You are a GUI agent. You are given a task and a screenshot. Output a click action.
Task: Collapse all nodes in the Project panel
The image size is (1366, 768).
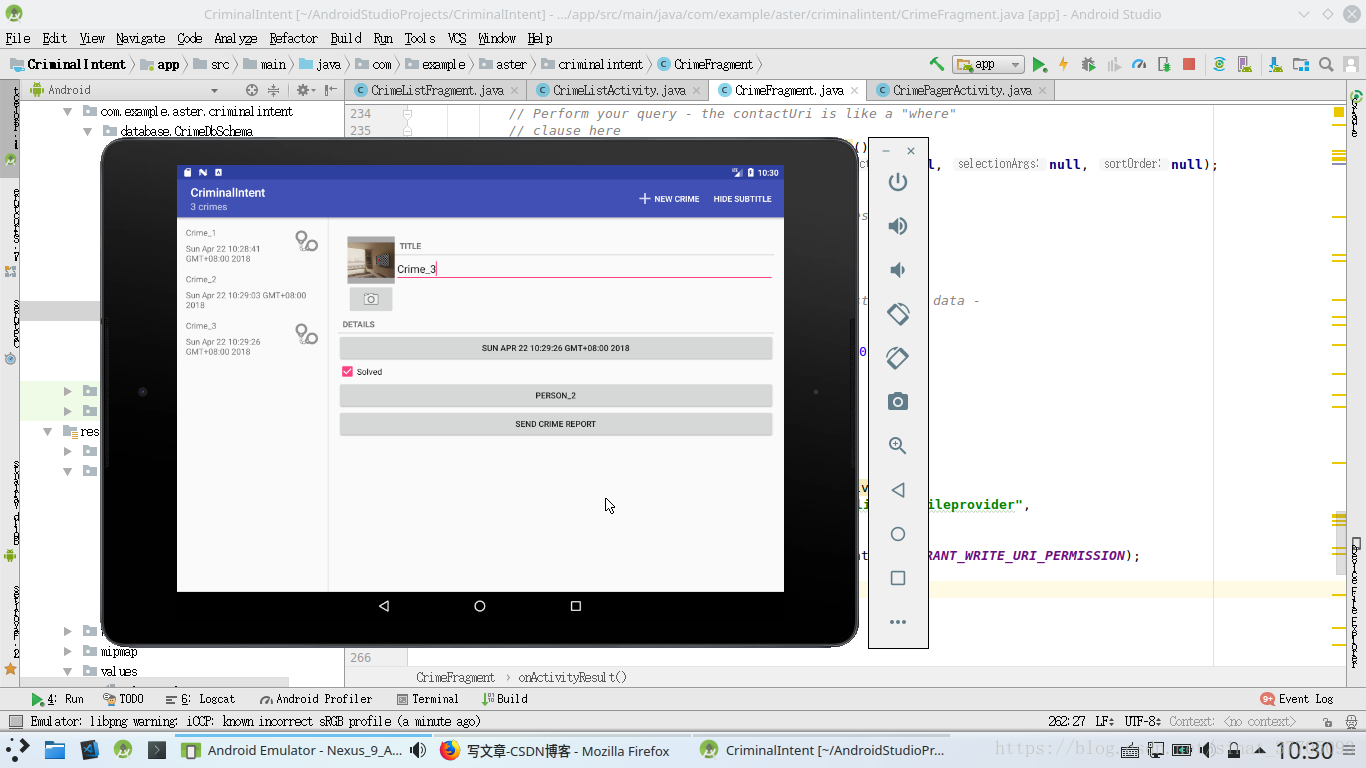tap(273, 90)
